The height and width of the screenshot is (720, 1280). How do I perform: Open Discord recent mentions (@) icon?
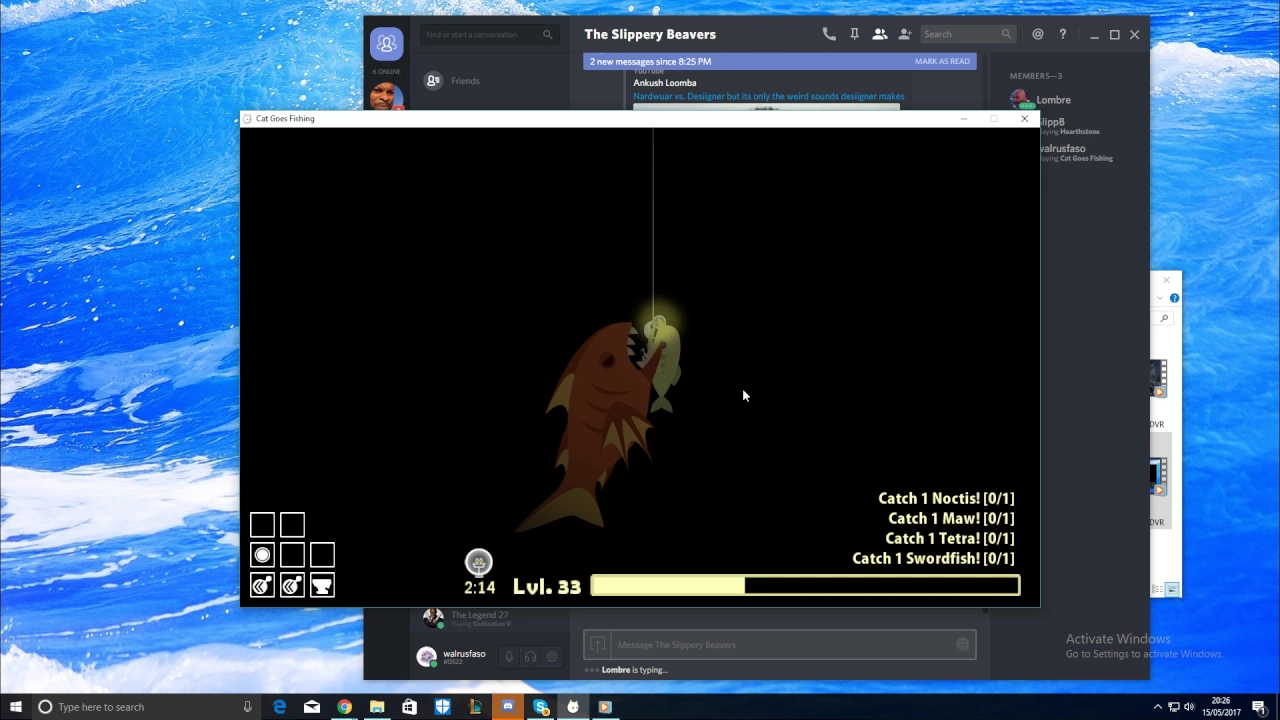click(x=1038, y=34)
